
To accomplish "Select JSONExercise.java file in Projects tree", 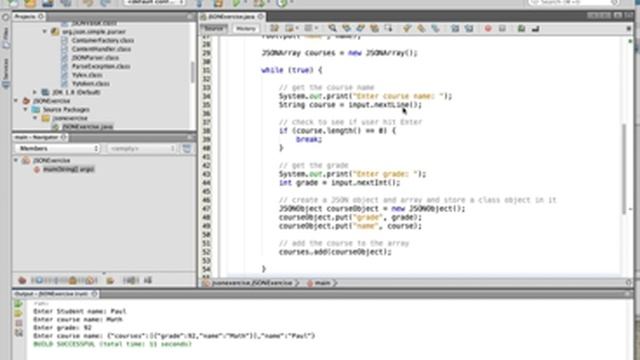I will tap(87, 127).
